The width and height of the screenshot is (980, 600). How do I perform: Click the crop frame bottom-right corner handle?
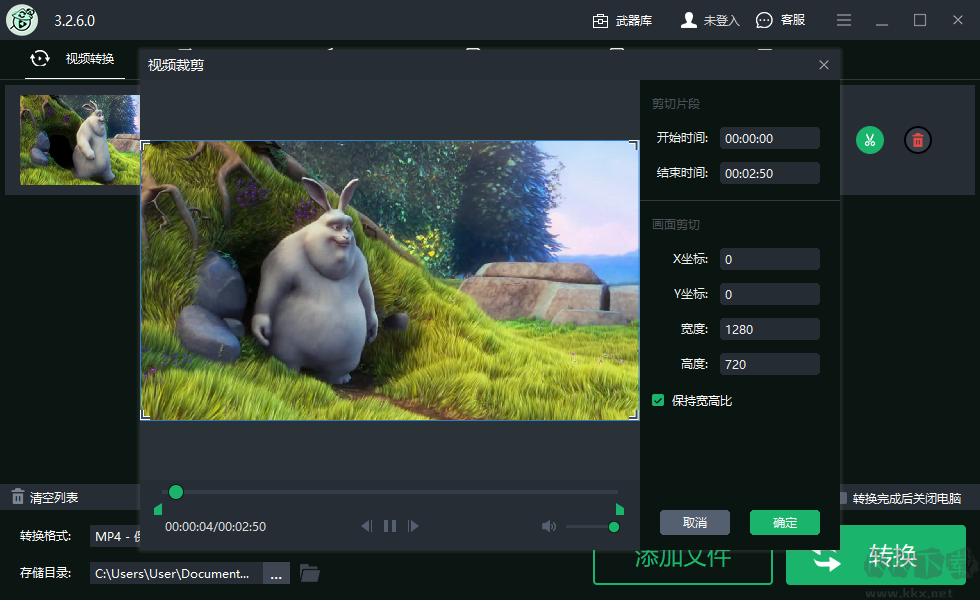point(634,415)
